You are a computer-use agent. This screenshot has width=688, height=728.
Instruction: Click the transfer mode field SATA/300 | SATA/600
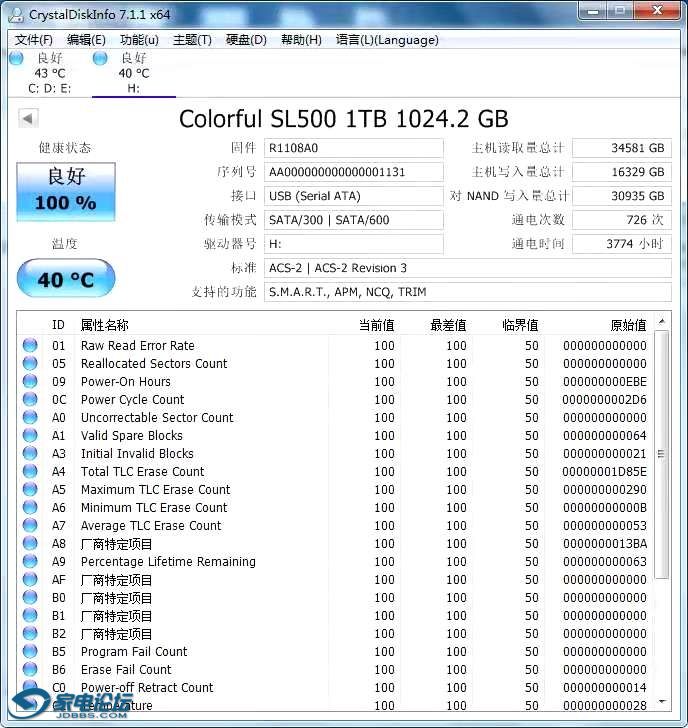pyautogui.click(x=353, y=220)
